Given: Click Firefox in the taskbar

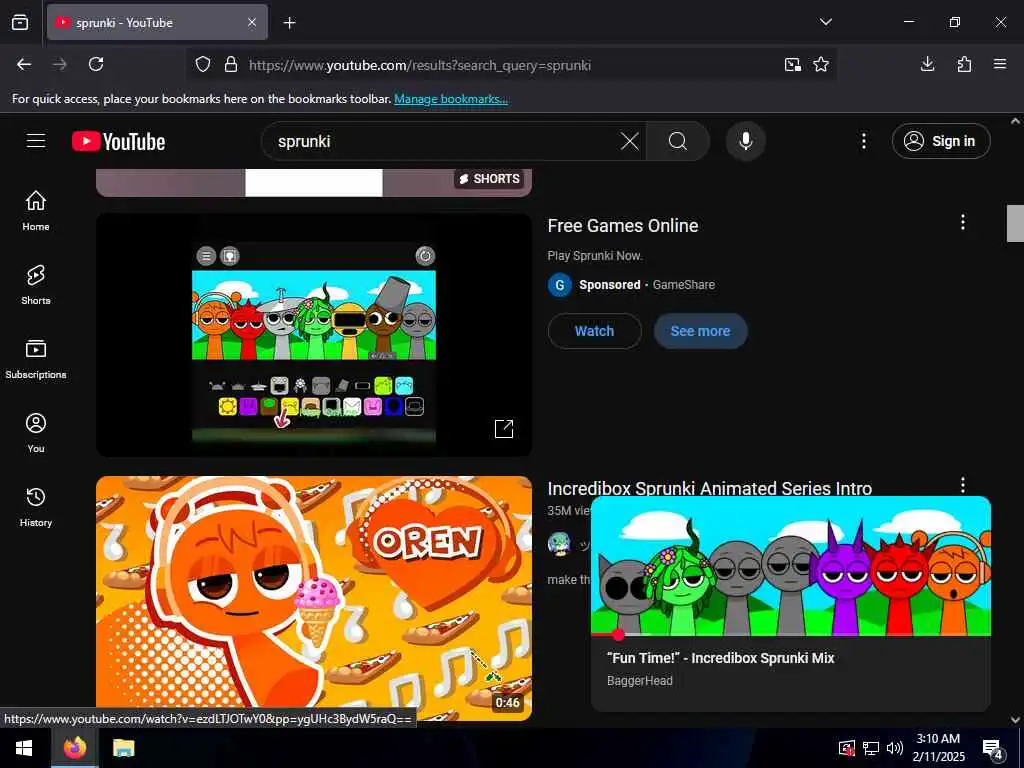Looking at the screenshot, I should point(75,748).
